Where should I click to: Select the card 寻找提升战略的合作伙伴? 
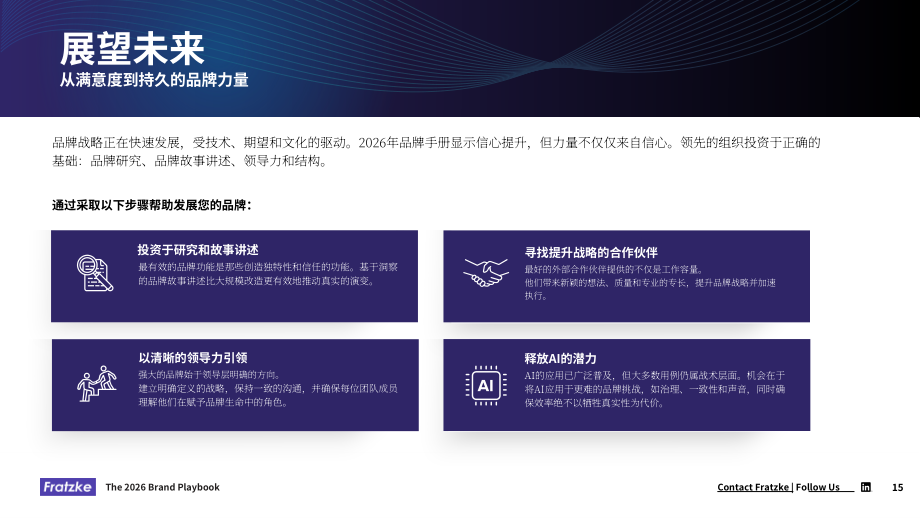[x=627, y=276]
